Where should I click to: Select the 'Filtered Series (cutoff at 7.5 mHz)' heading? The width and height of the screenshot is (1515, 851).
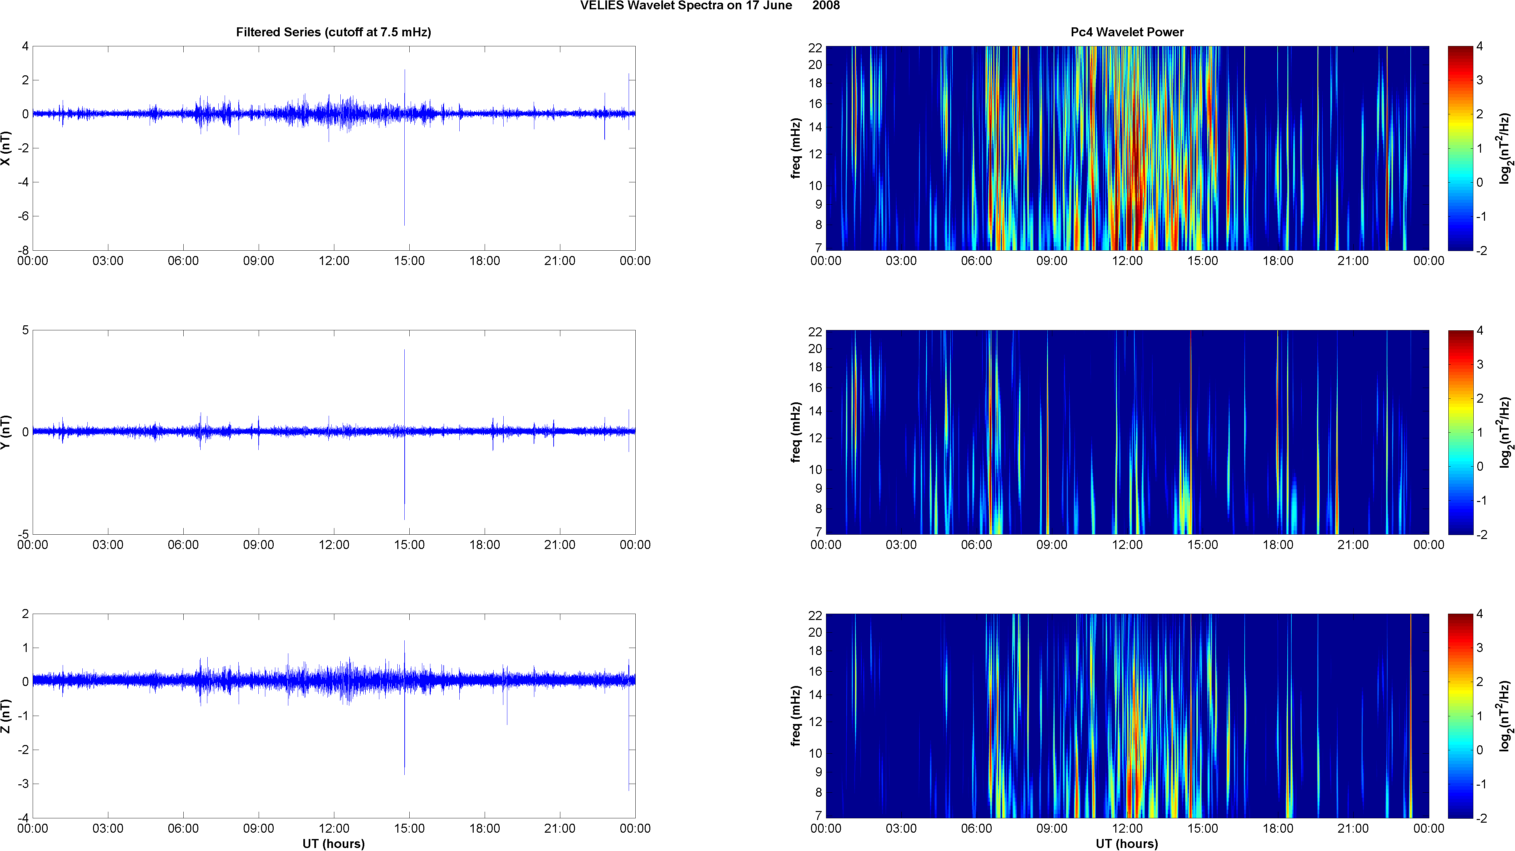point(333,32)
